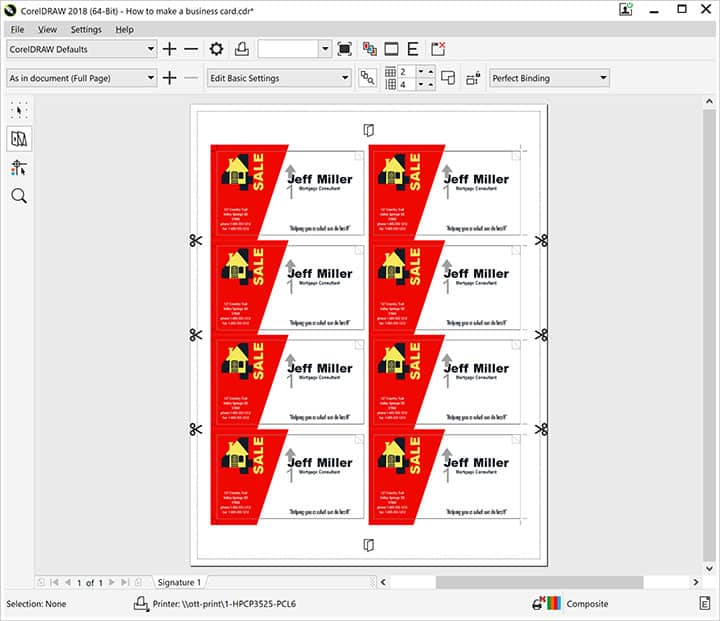Click the print button in toolbar
Image resolution: width=720 pixels, height=621 pixels.
241,49
